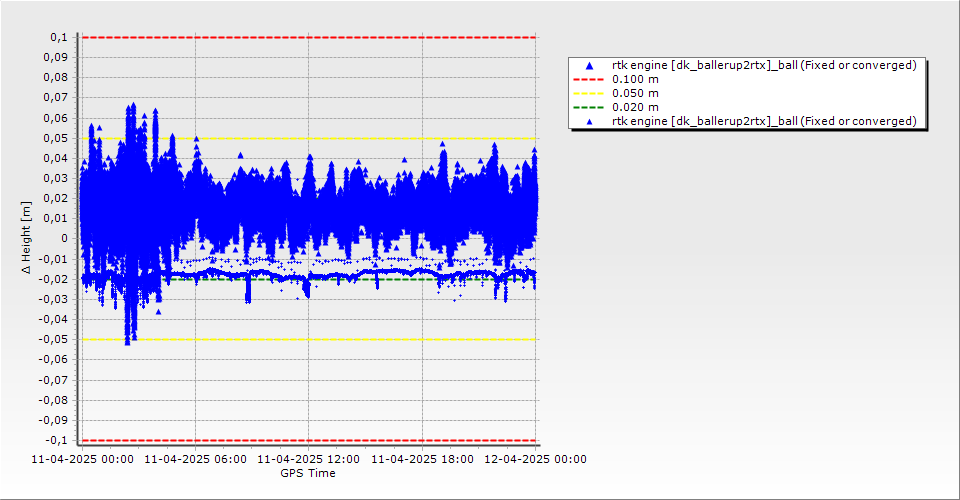Screen dimensions: 960x500
Task: Click the small blue triangle legend marker
Action: 589,122
